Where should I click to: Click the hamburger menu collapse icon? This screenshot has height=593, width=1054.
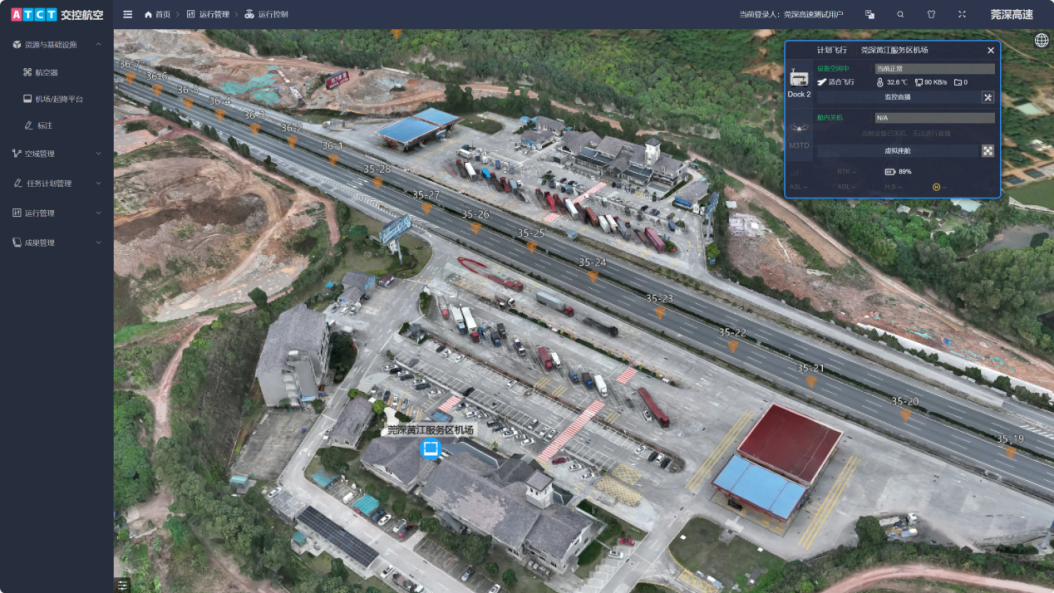pos(127,15)
